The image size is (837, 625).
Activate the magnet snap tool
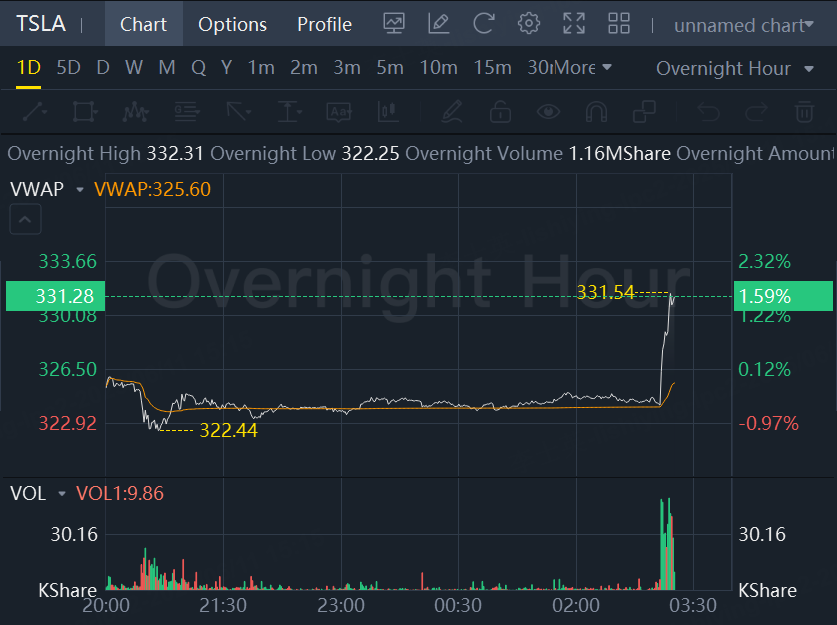click(x=596, y=112)
